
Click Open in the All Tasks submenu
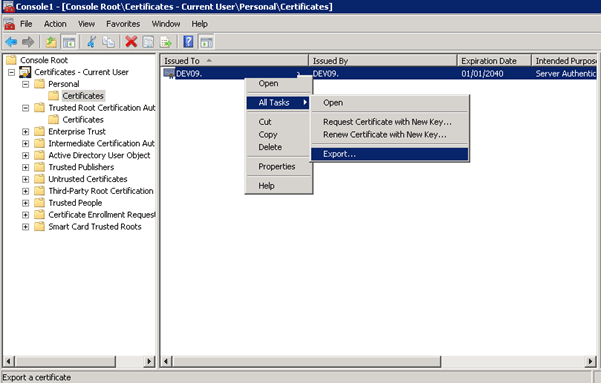(x=390, y=103)
